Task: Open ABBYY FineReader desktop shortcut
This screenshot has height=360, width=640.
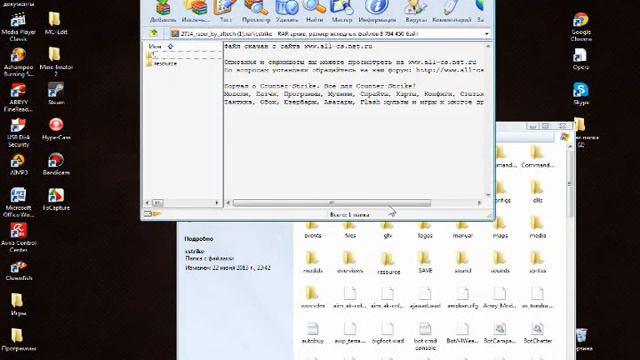Action: [18, 97]
